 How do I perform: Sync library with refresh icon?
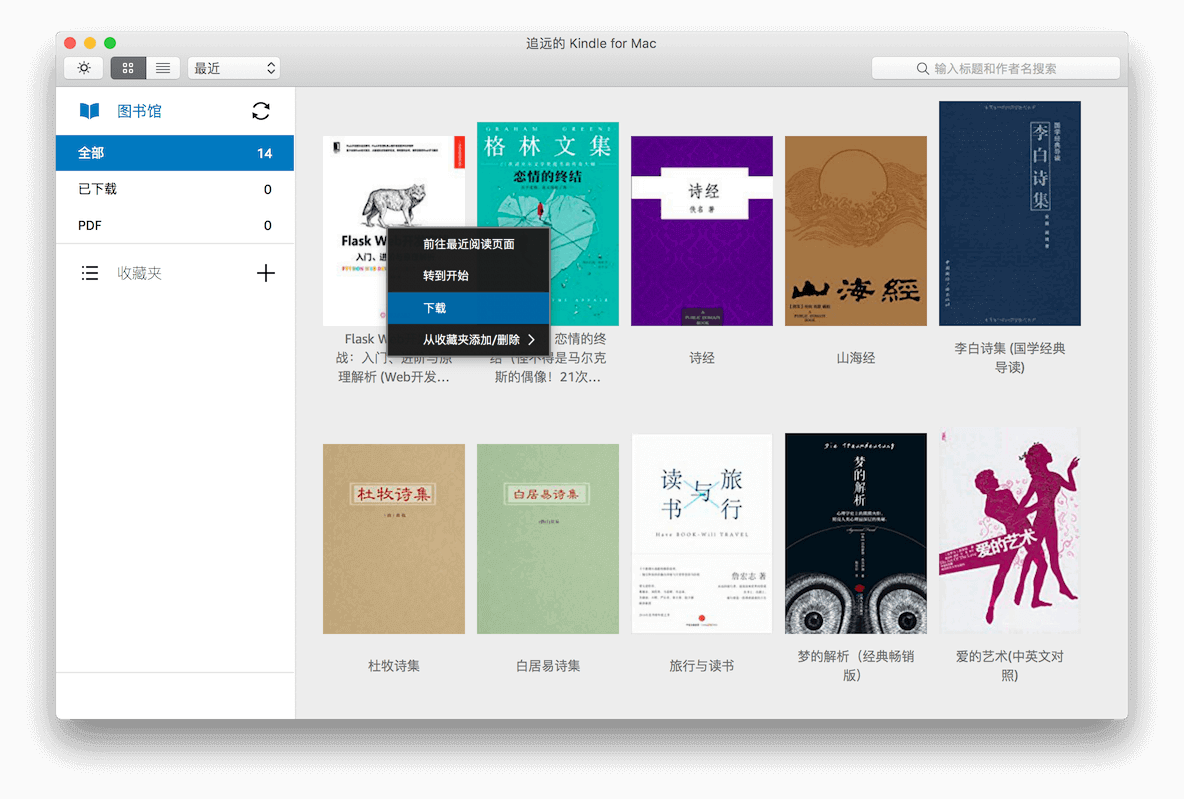pyautogui.click(x=261, y=111)
